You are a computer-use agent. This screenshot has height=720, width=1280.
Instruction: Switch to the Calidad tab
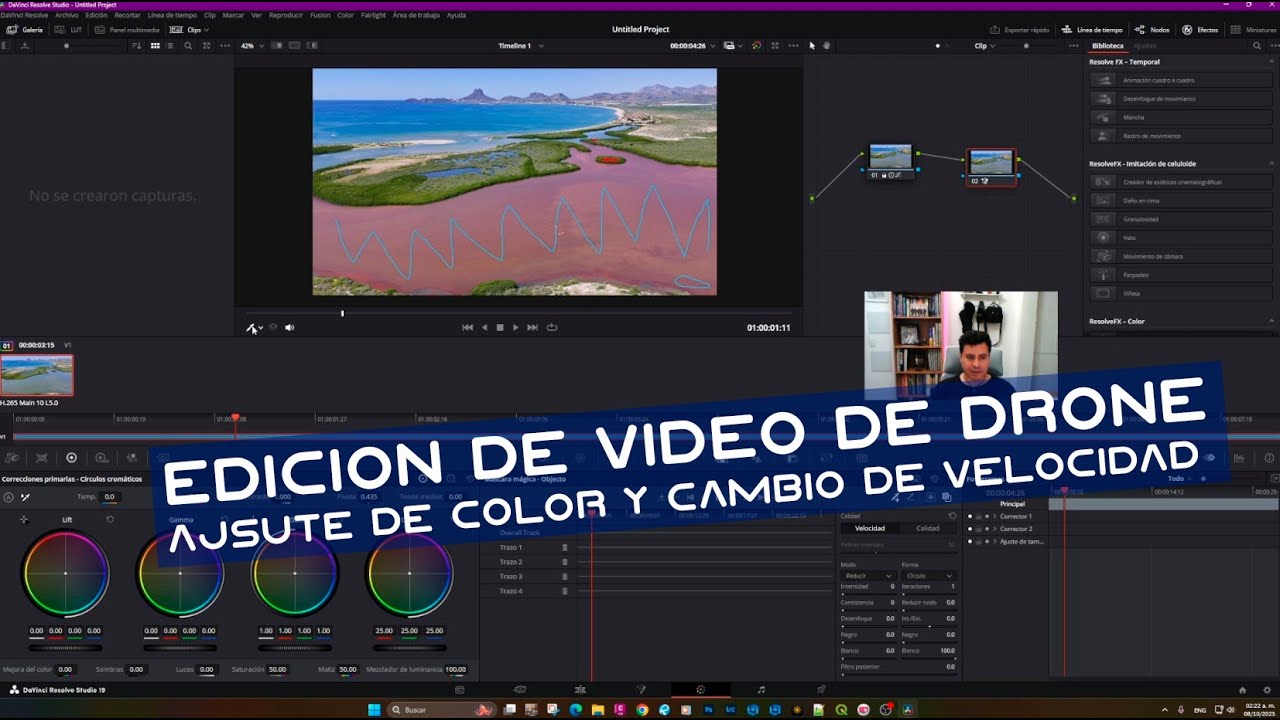pos(928,528)
